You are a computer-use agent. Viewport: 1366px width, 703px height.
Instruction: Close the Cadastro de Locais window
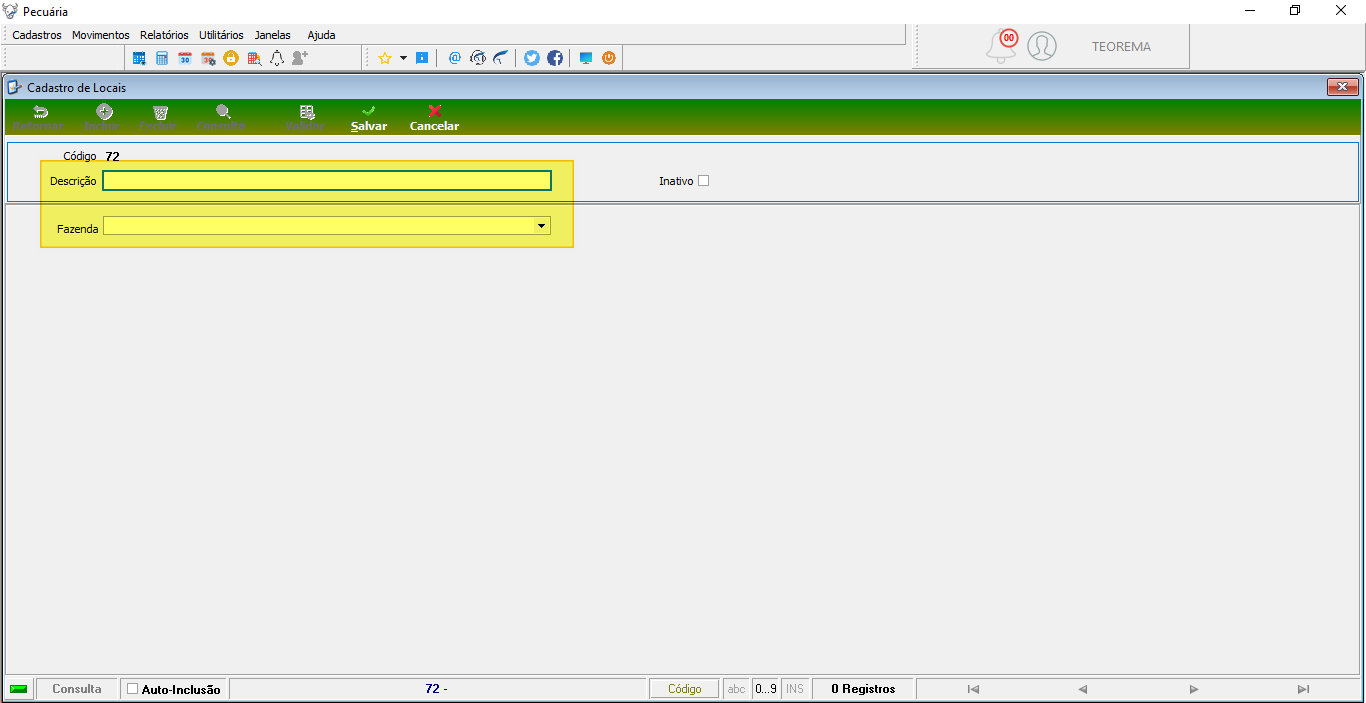1342,87
